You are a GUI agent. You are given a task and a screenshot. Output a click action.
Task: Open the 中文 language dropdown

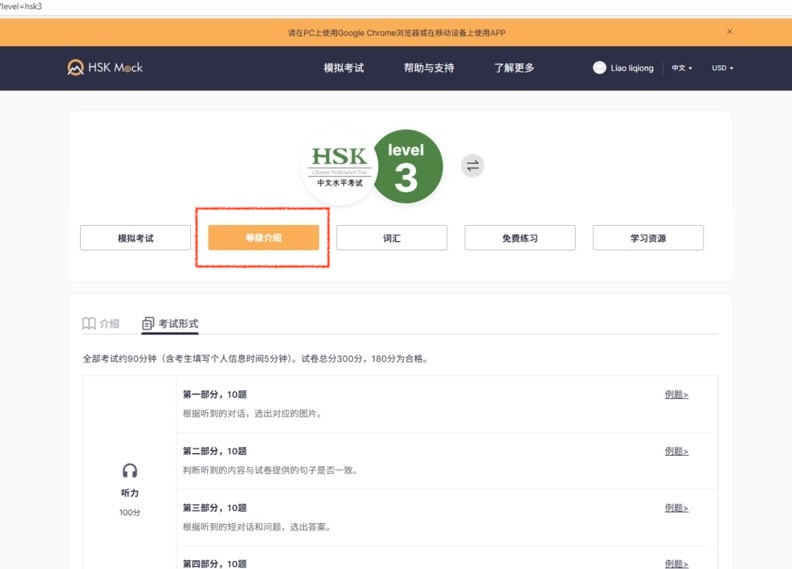tap(681, 68)
